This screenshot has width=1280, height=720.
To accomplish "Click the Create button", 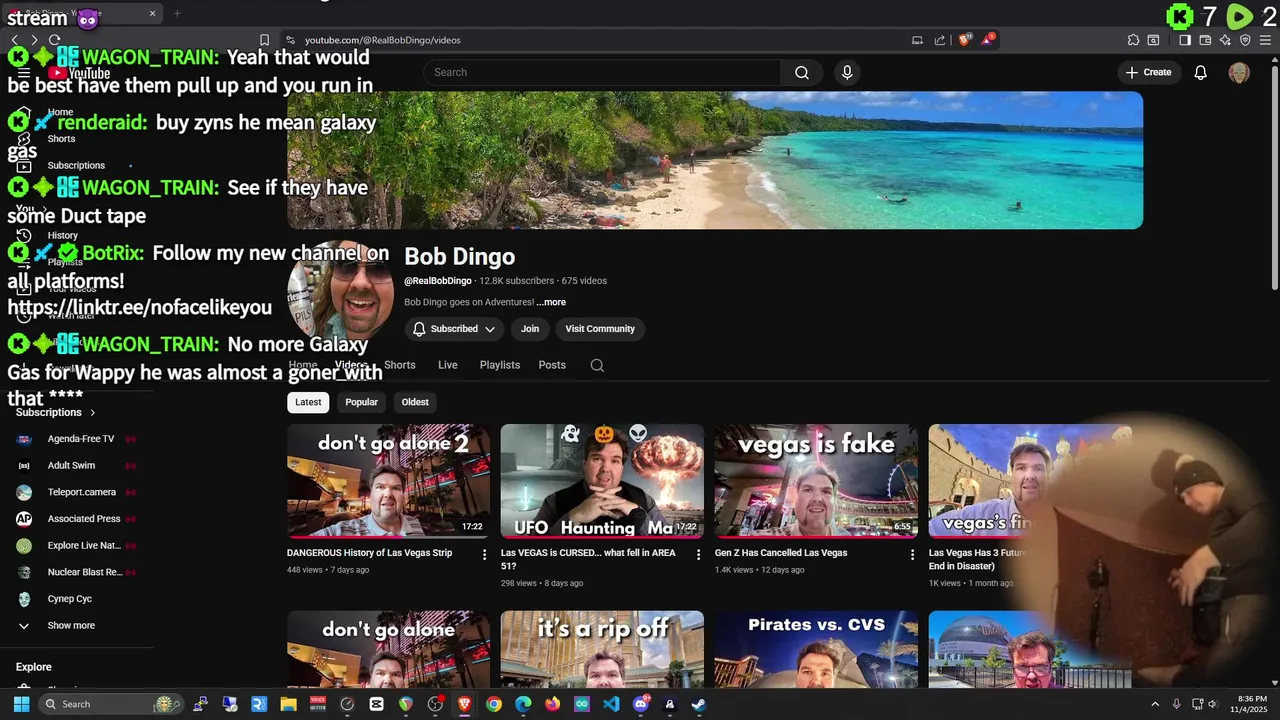I will click(1148, 72).
